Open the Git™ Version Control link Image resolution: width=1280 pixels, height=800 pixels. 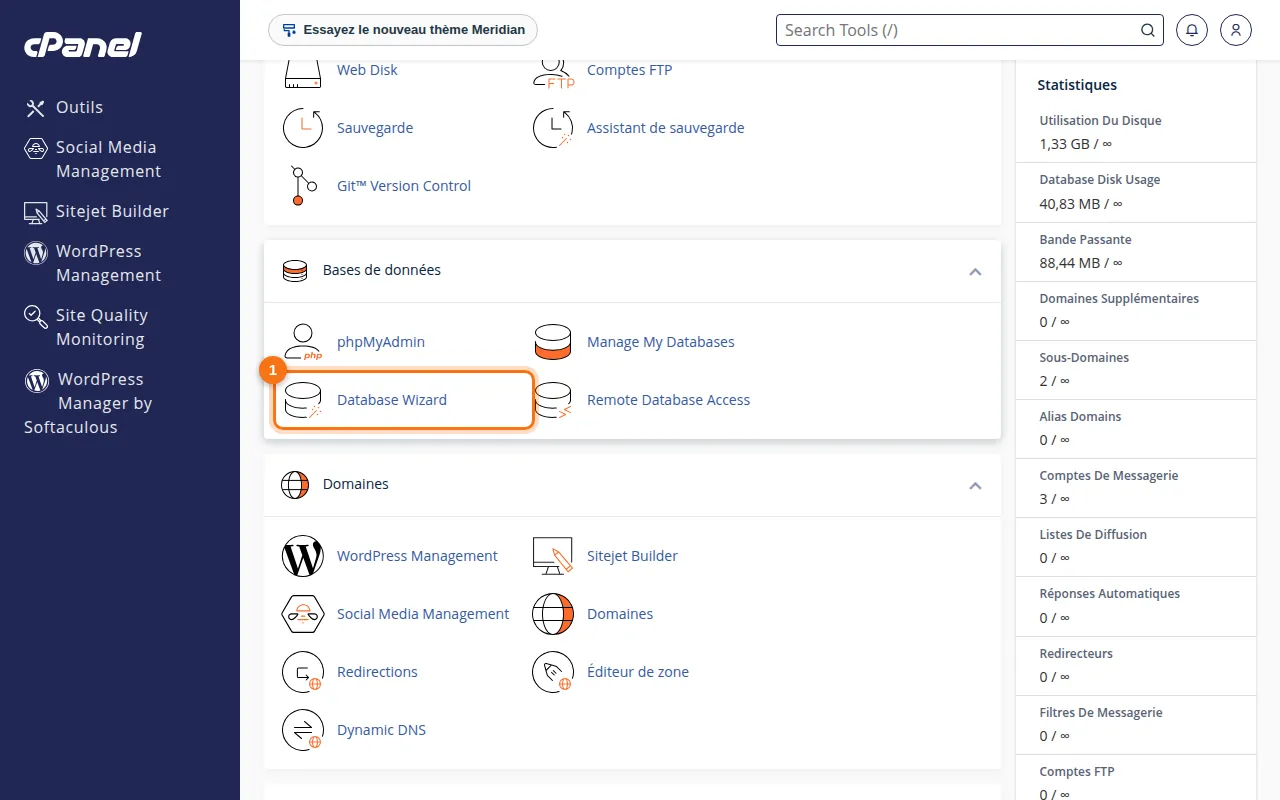404,186
